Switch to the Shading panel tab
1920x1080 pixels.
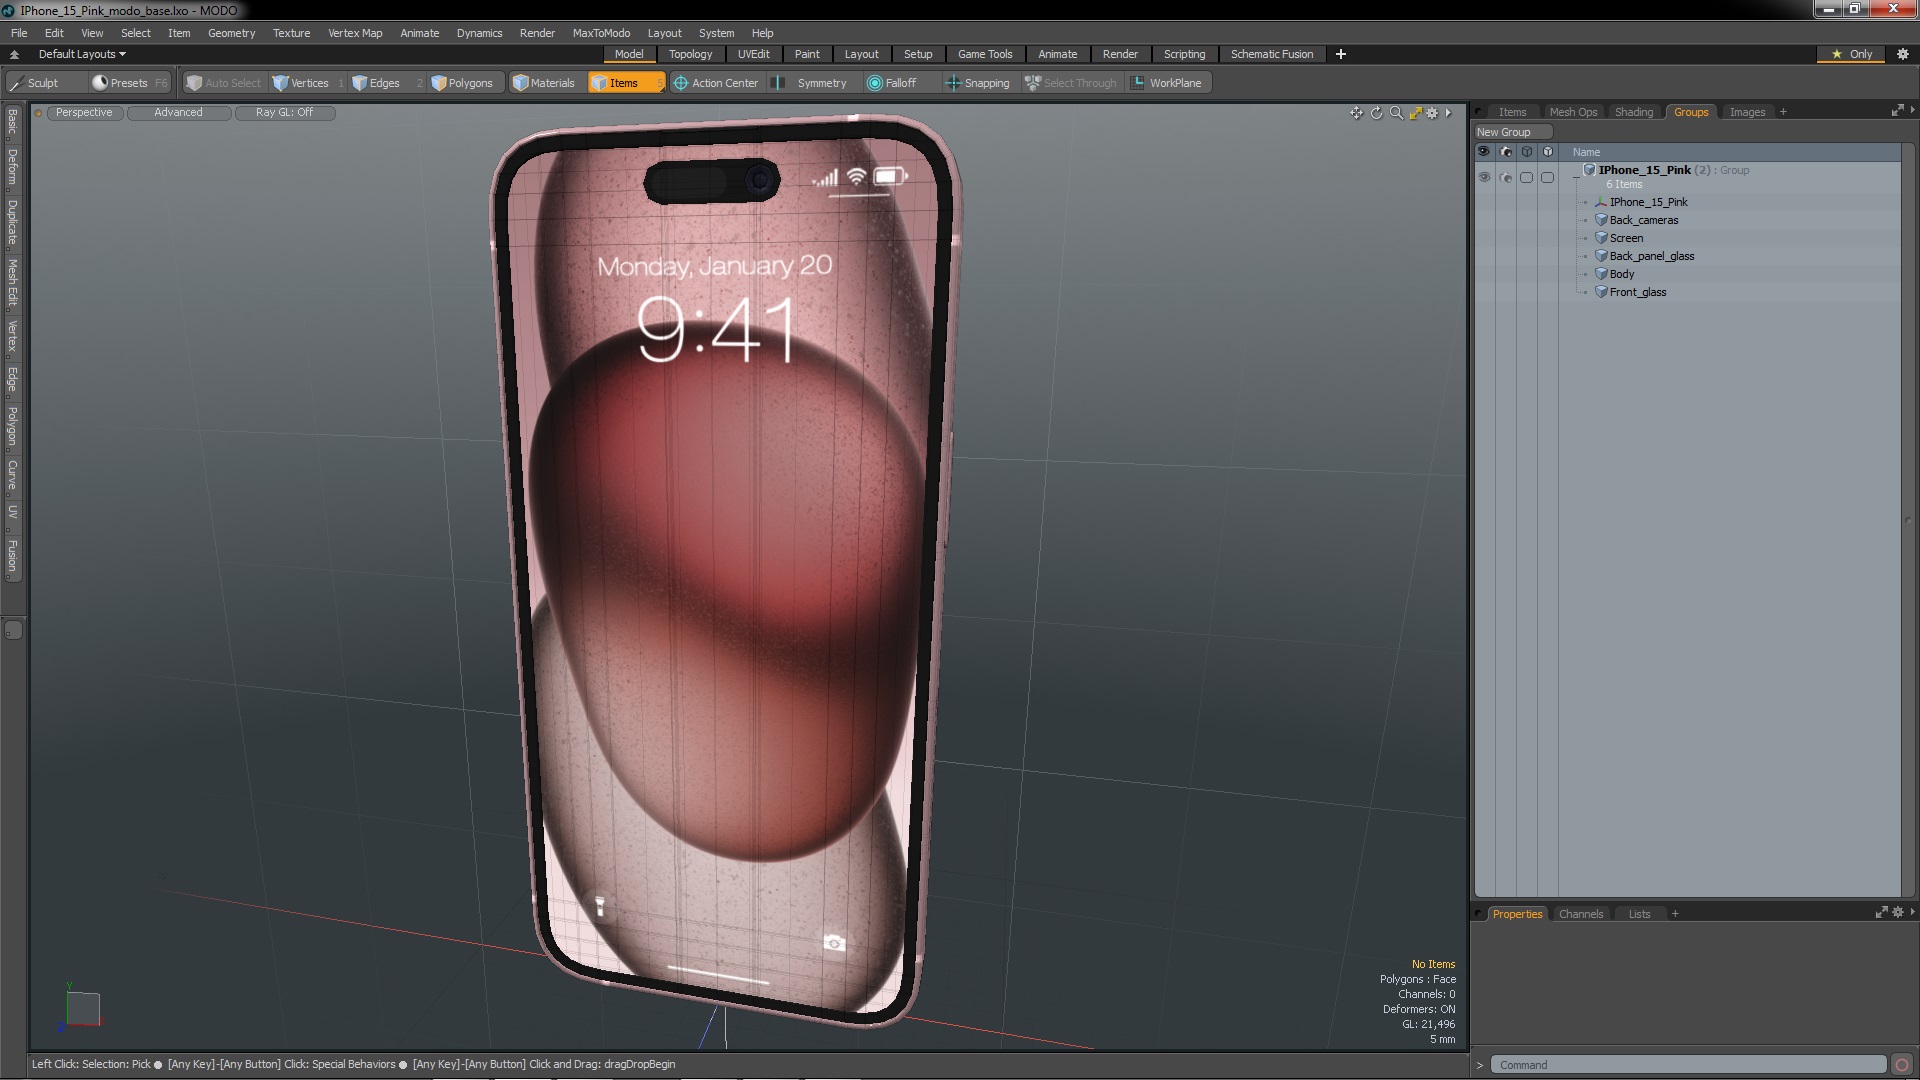click(1633, 112)
